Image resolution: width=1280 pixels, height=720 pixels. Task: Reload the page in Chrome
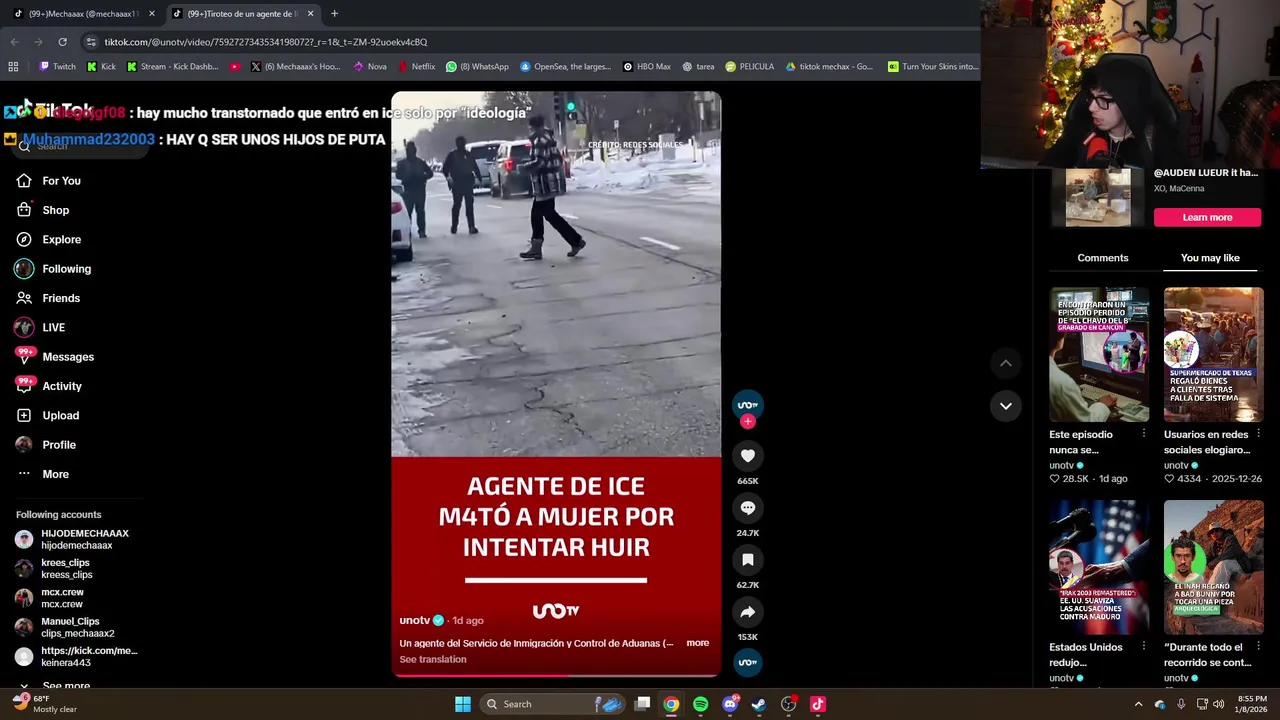(62, 42)
